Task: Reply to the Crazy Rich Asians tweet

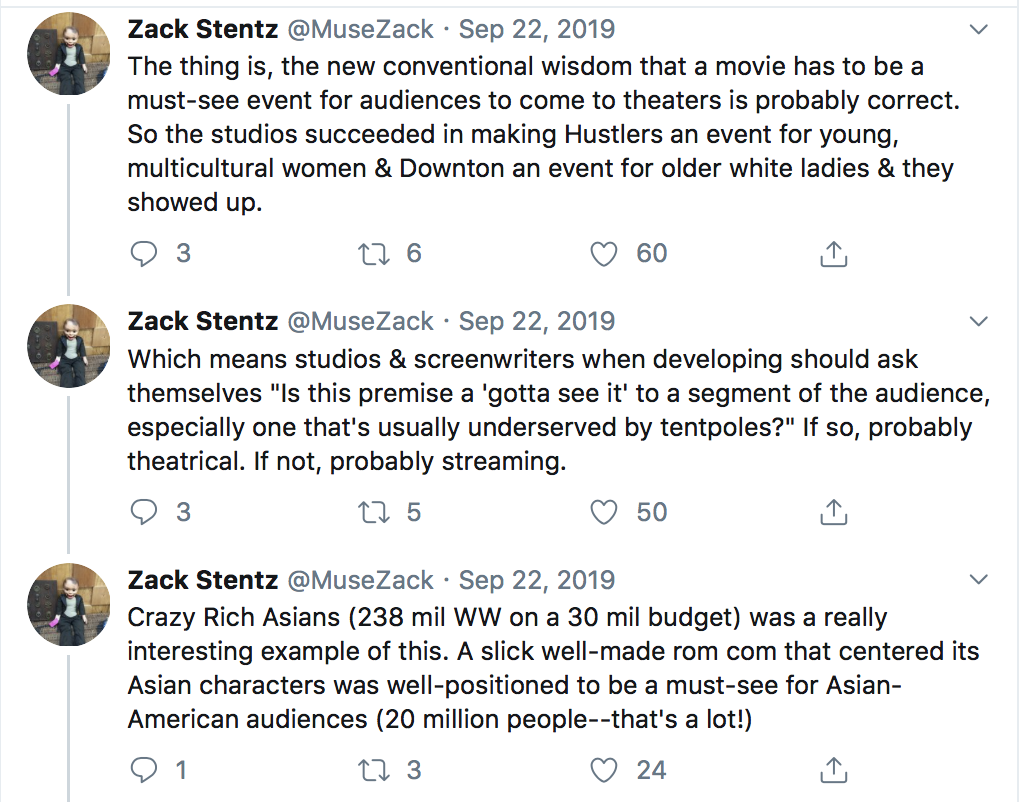Action: [144, 770]
